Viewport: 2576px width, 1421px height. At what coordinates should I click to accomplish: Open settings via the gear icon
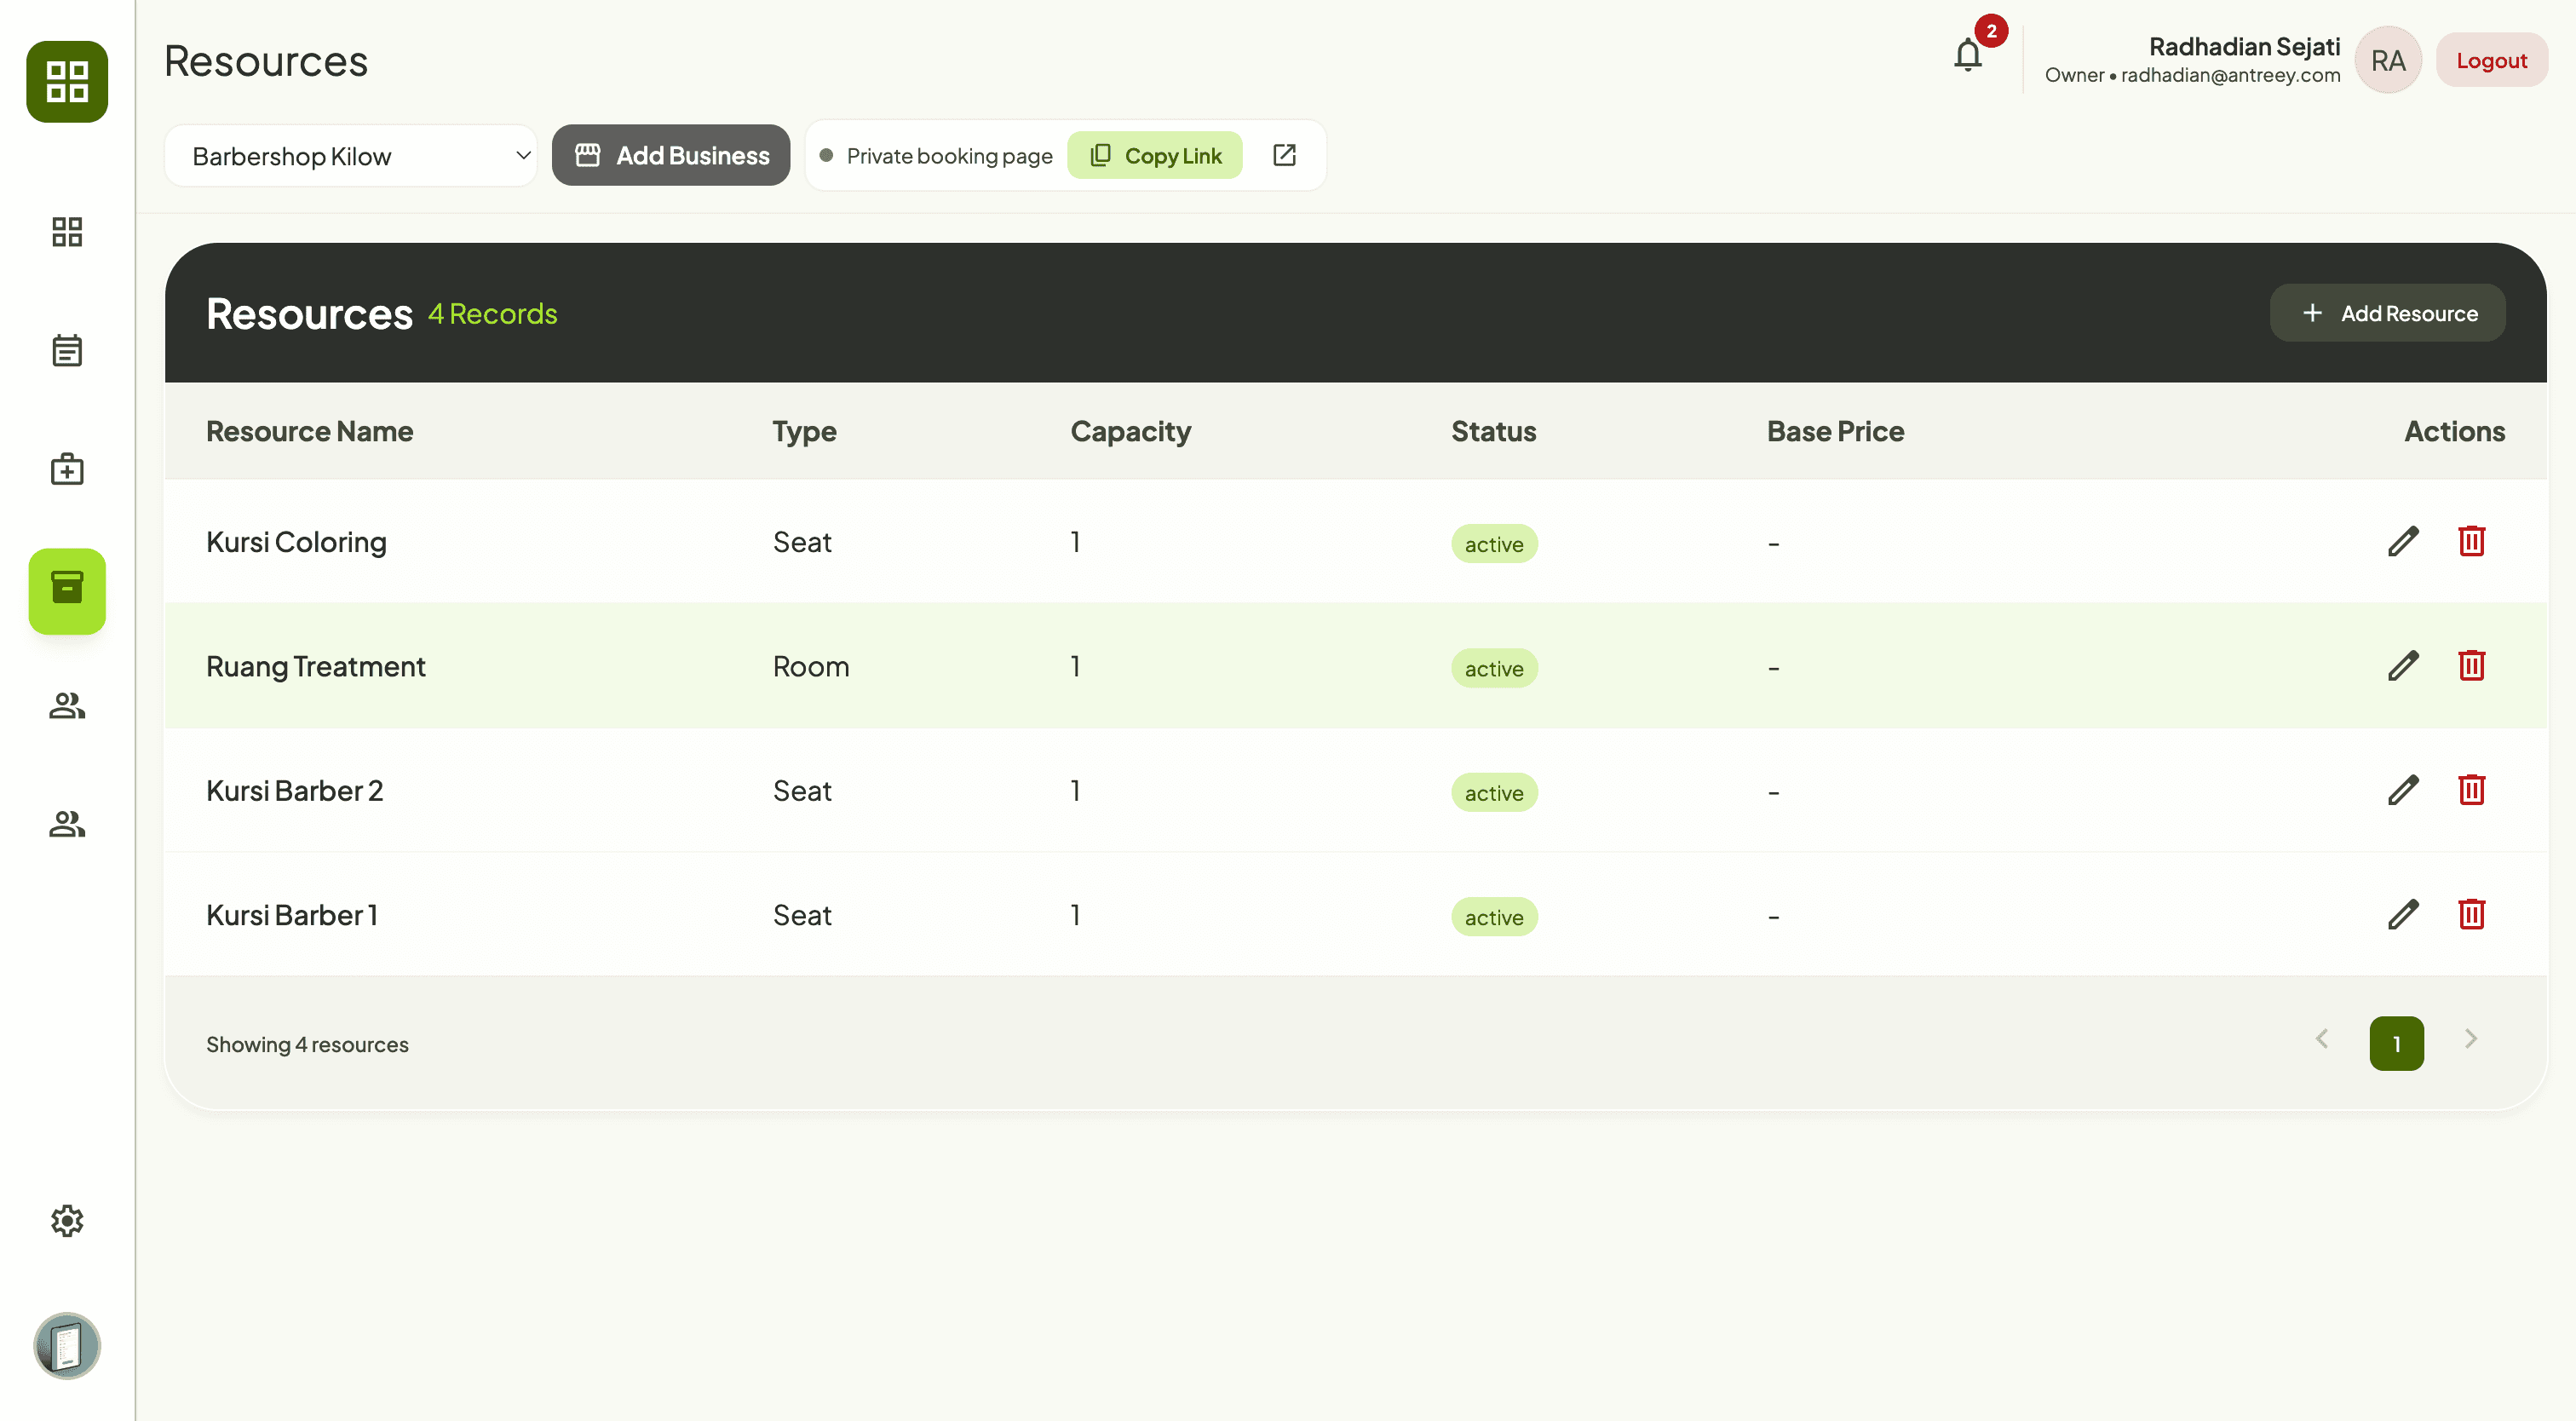67,1220
